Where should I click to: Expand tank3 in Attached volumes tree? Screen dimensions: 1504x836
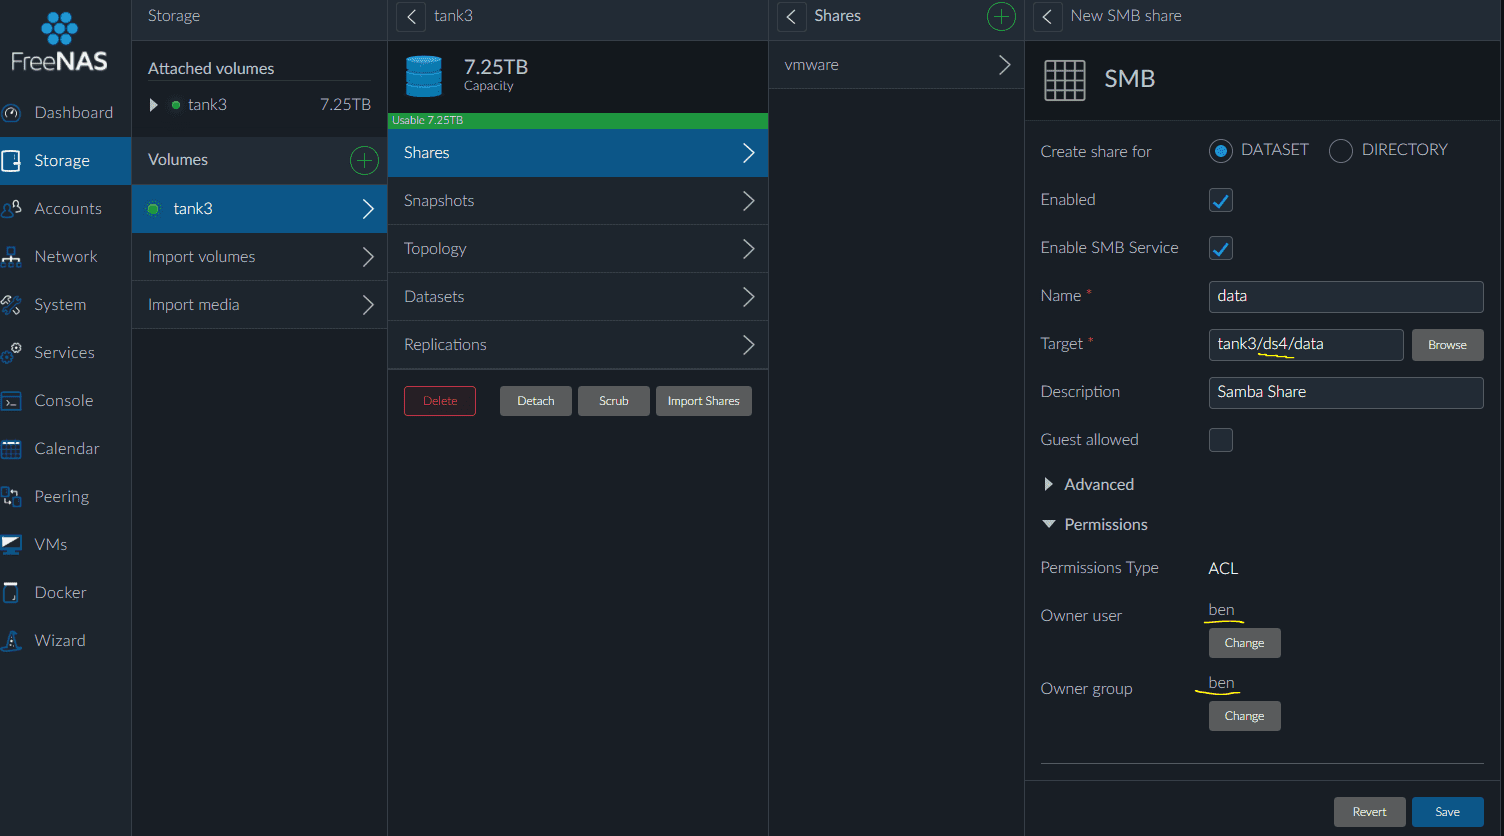click(153, 105)
